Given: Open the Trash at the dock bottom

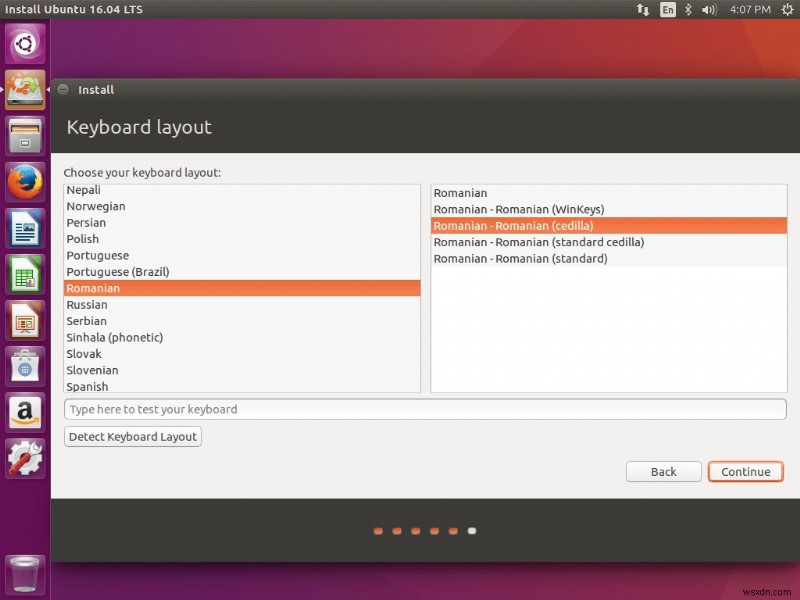Looking at the screenshot, I should tap(24, 573).
